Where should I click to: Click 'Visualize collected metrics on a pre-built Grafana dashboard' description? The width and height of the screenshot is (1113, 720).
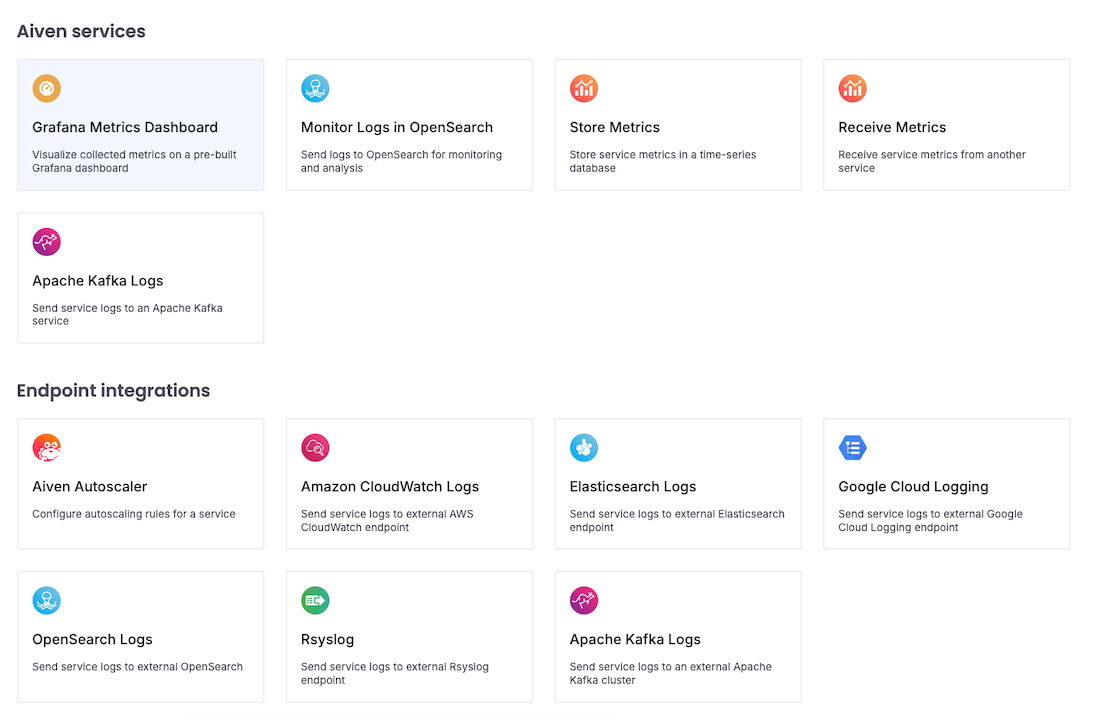134,161
